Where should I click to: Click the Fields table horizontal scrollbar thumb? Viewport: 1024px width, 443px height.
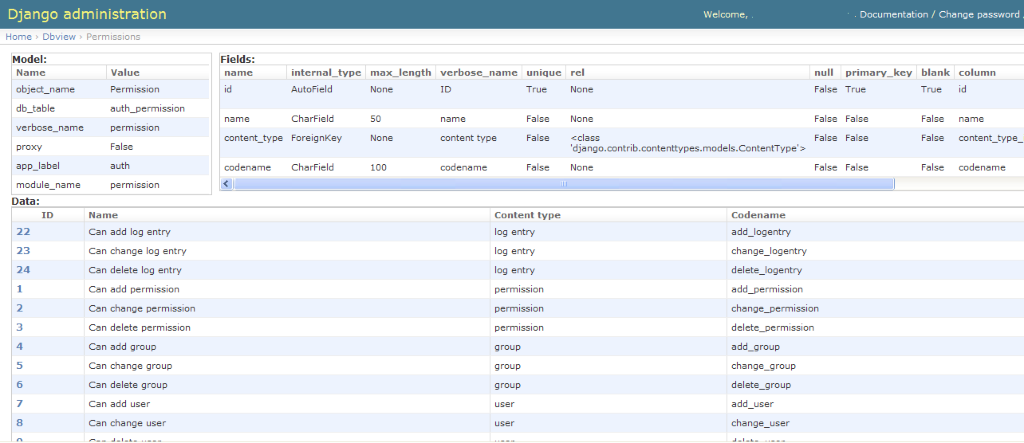pos(564,184)
